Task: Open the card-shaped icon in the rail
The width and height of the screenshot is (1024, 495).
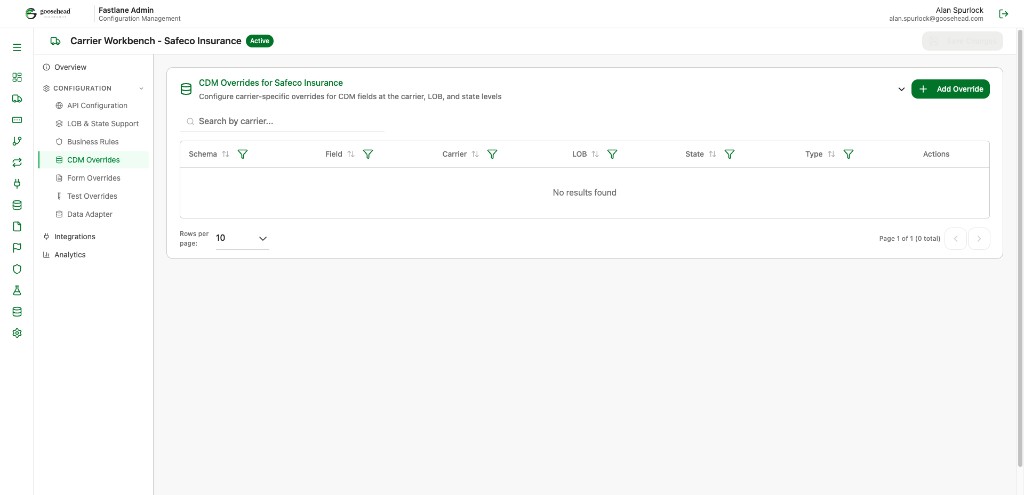Action: 17,120
